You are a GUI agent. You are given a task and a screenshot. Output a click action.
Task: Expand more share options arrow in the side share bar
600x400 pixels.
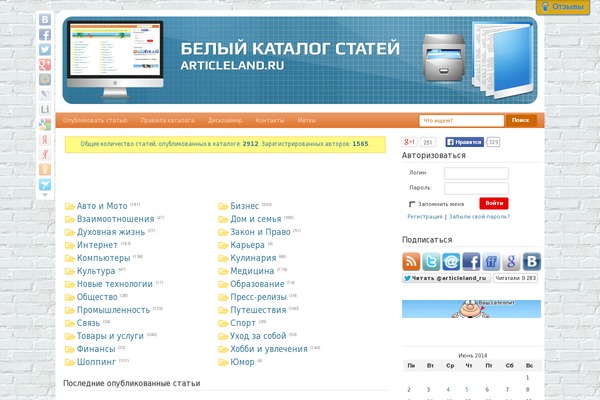click(45, 195)
